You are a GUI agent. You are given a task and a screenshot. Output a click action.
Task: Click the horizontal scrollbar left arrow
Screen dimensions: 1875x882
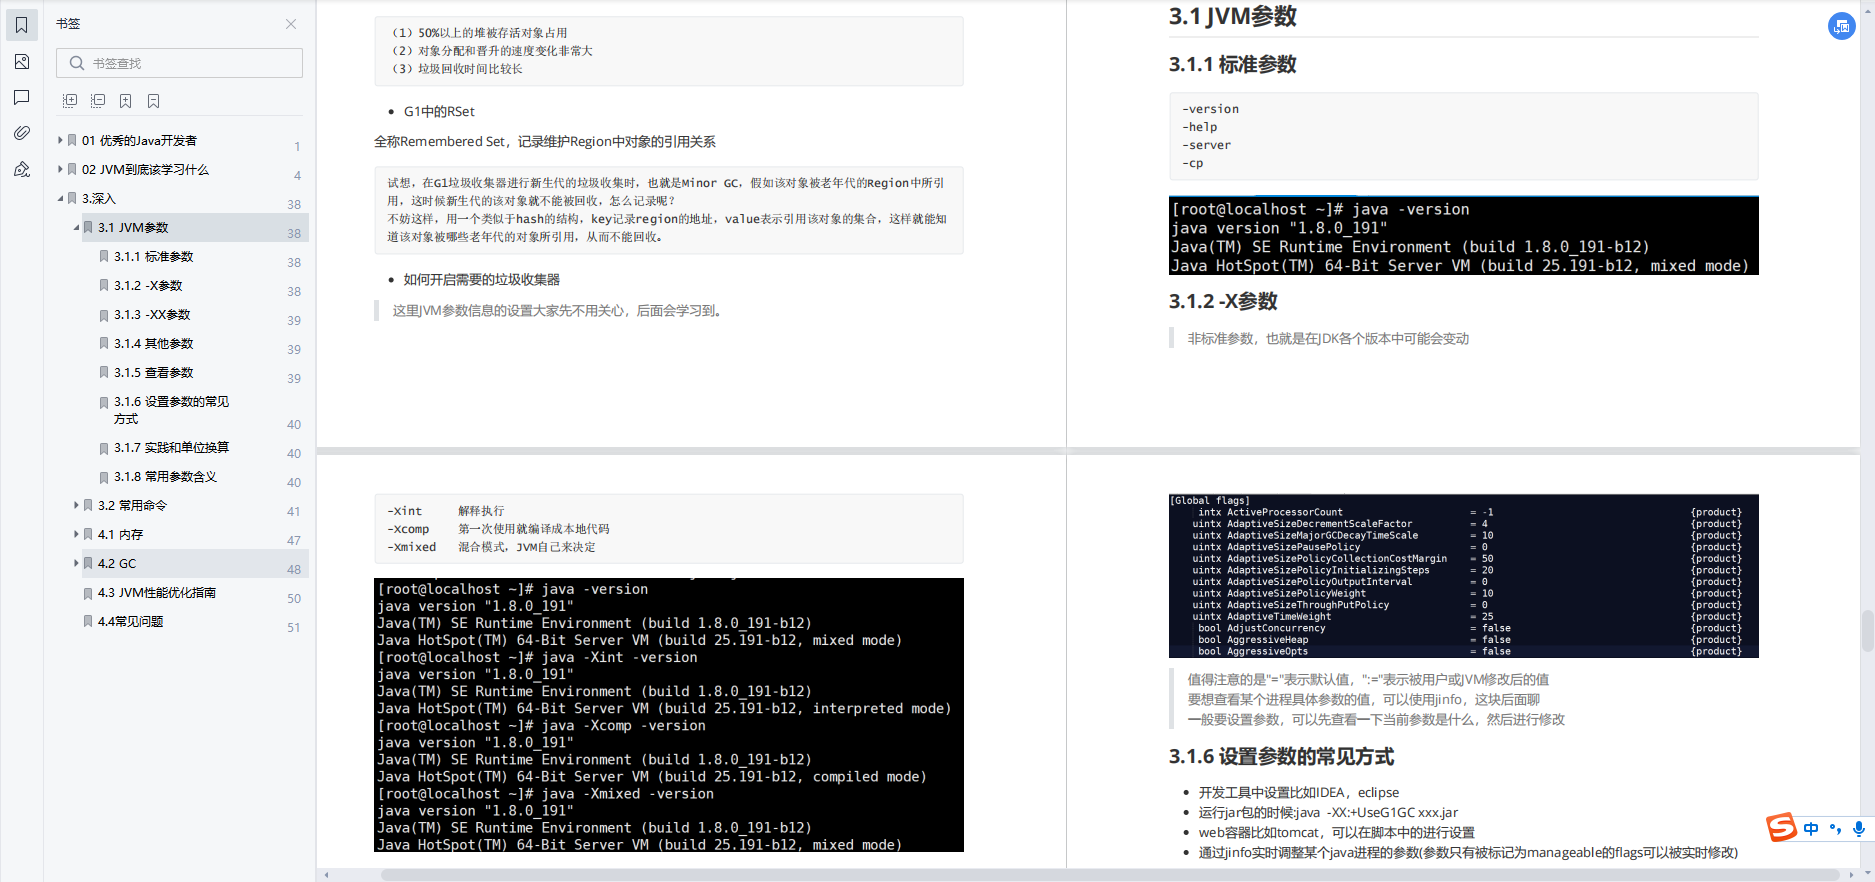coord(326,875)
